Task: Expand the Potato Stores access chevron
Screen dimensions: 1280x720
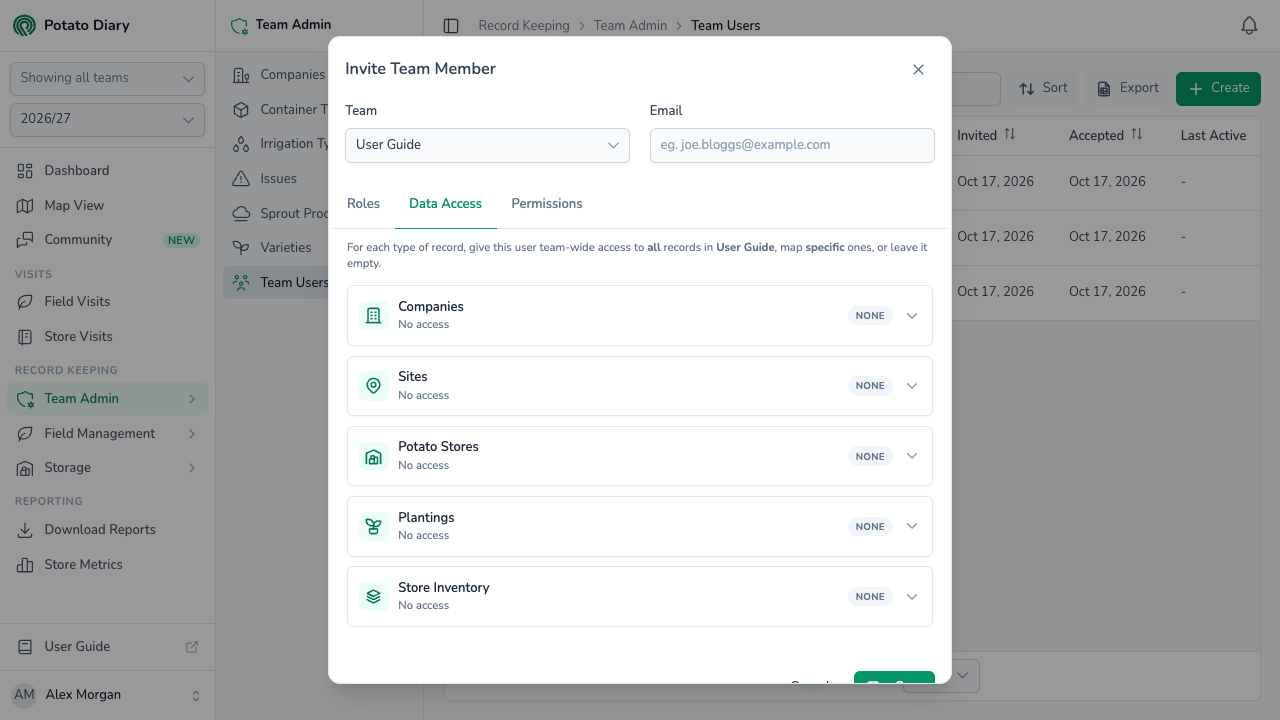Action: 912,456
